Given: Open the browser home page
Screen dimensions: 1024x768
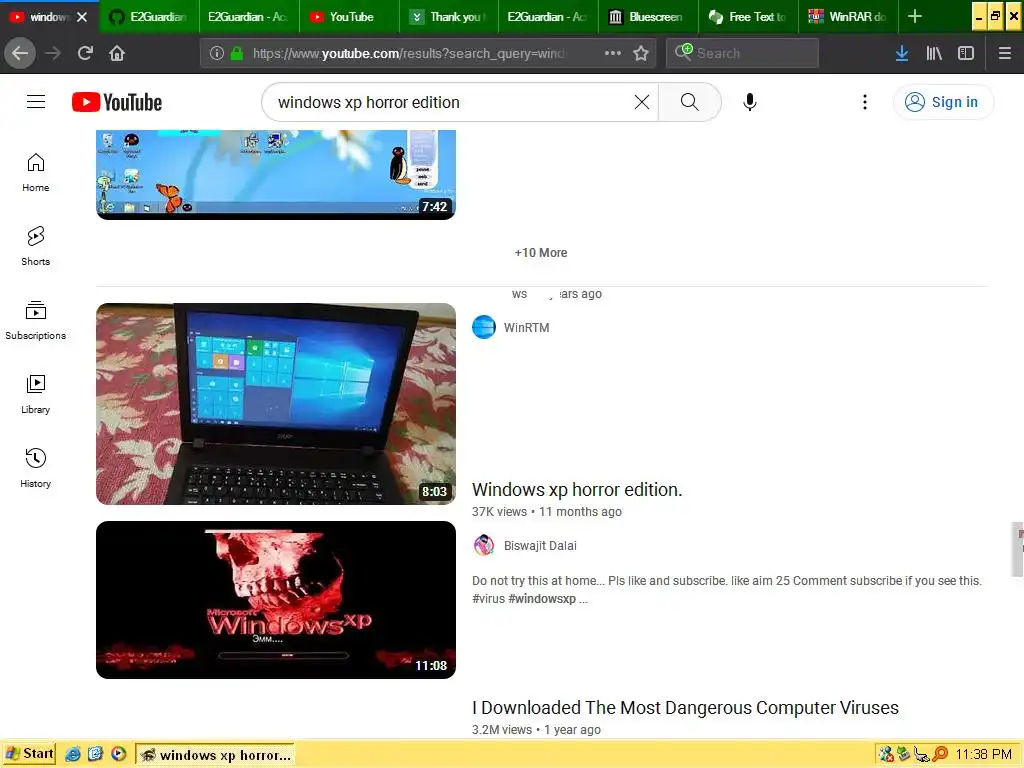Looking at the screenshot, I should (x=117, y=53).
